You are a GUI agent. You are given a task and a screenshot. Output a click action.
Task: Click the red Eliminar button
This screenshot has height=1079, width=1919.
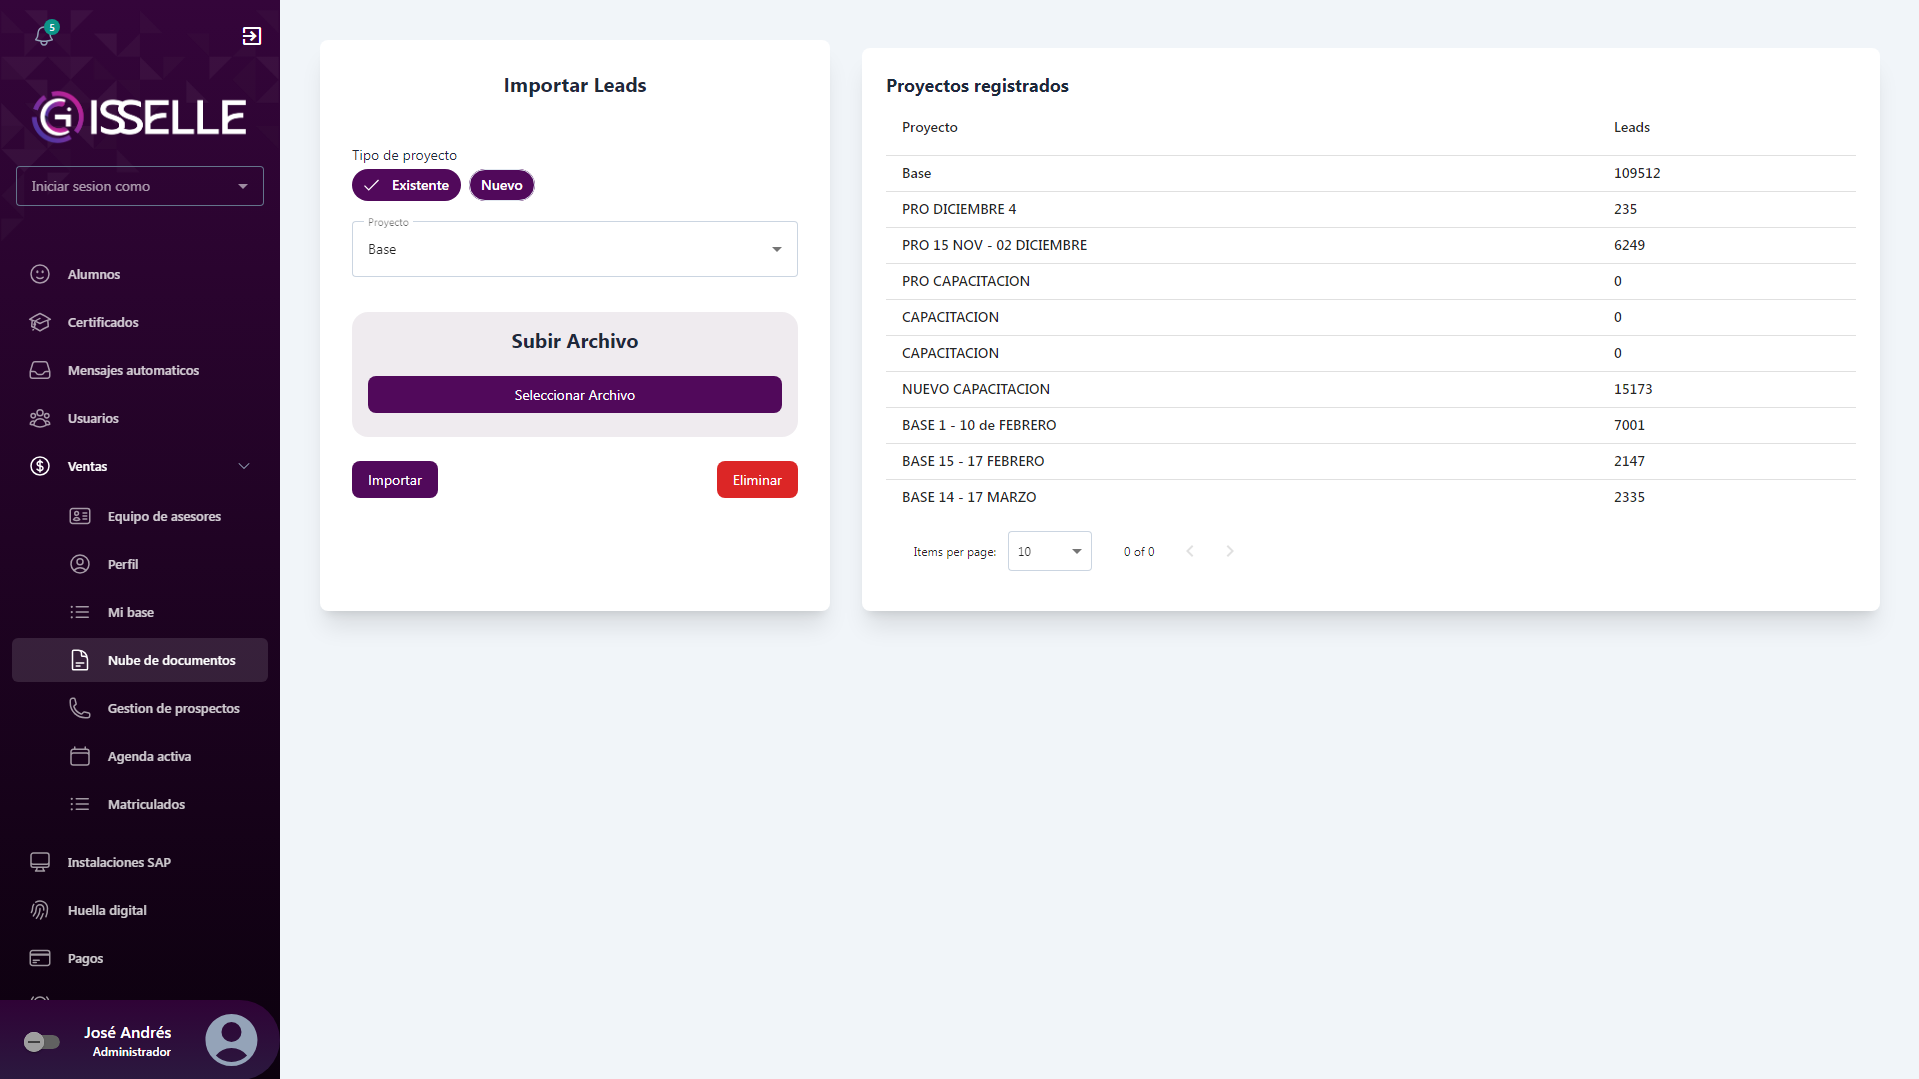(757, 480)
